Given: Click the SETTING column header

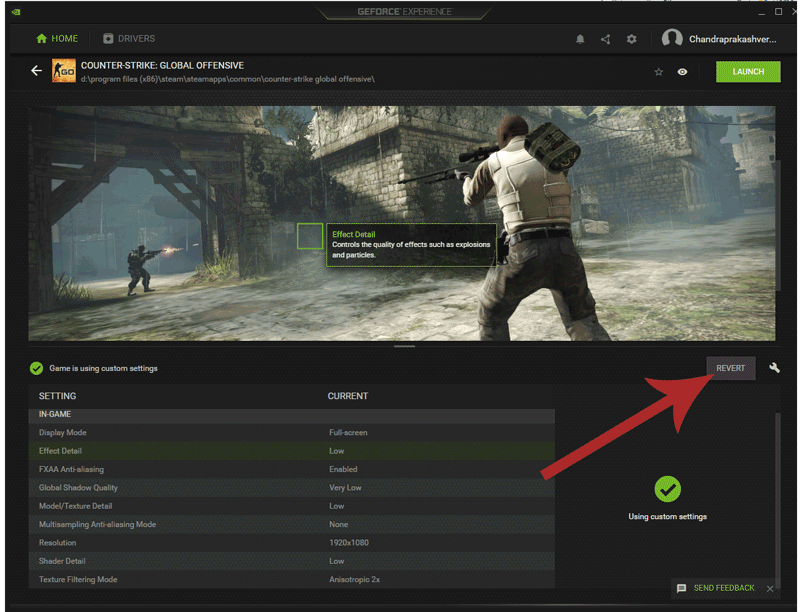Looking at the screenshot, I should (x=58, y=396).
